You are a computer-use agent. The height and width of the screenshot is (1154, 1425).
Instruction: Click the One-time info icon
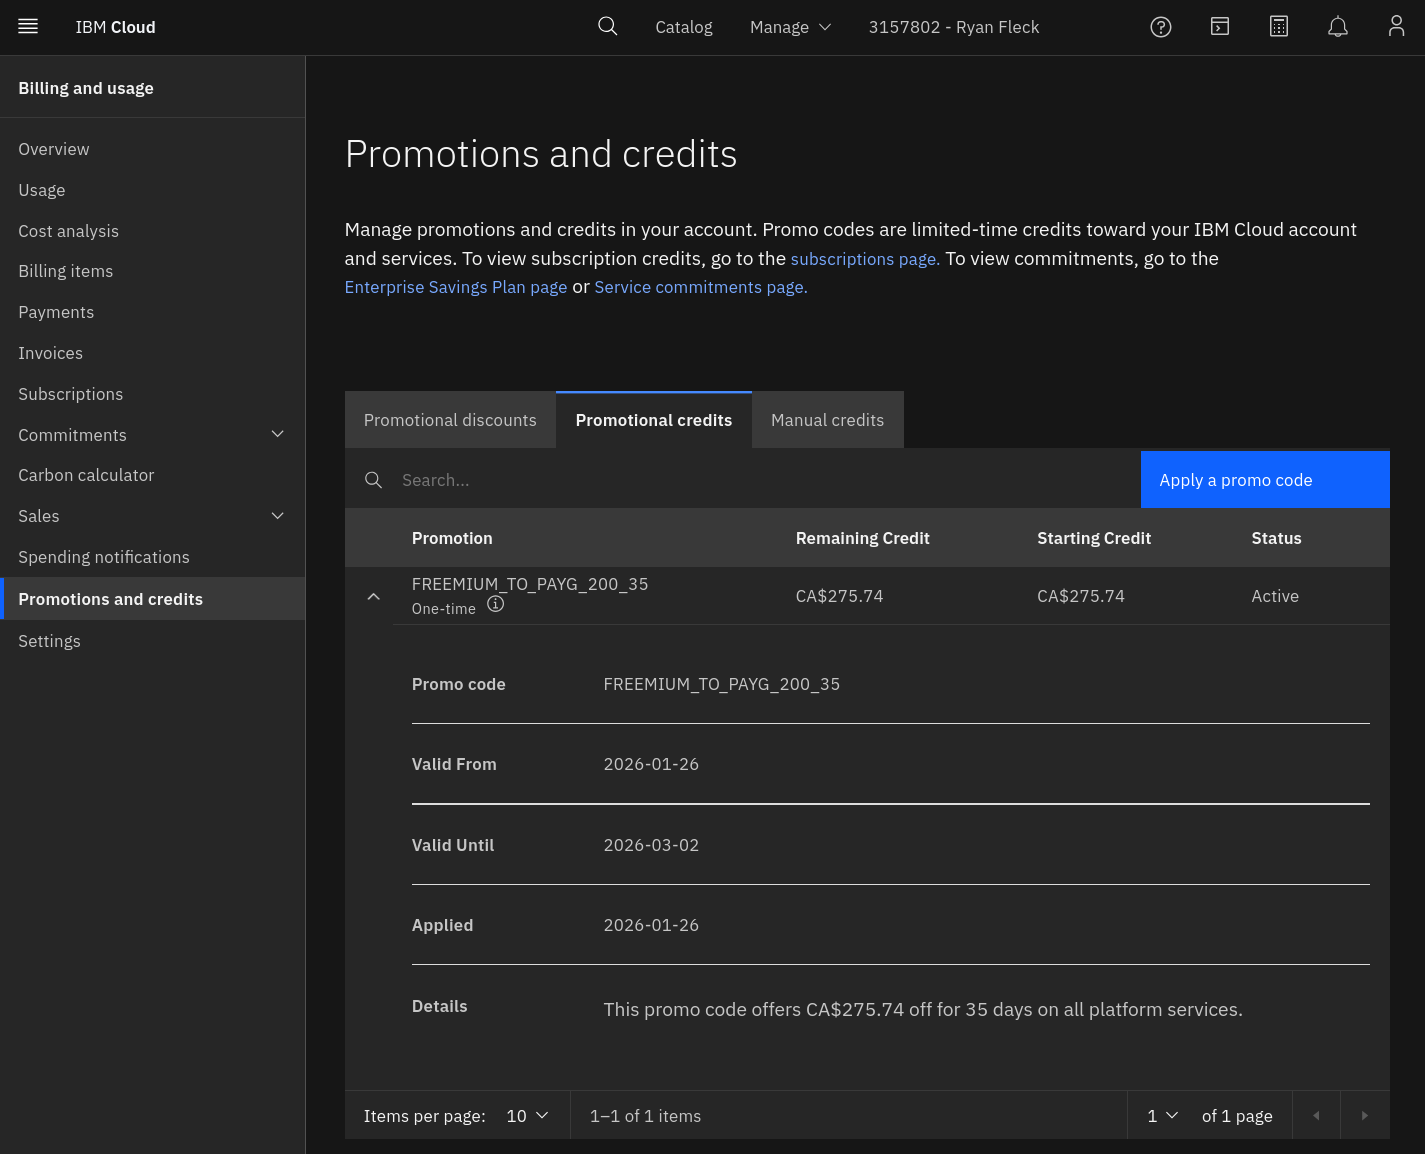[x=495, y=604]
